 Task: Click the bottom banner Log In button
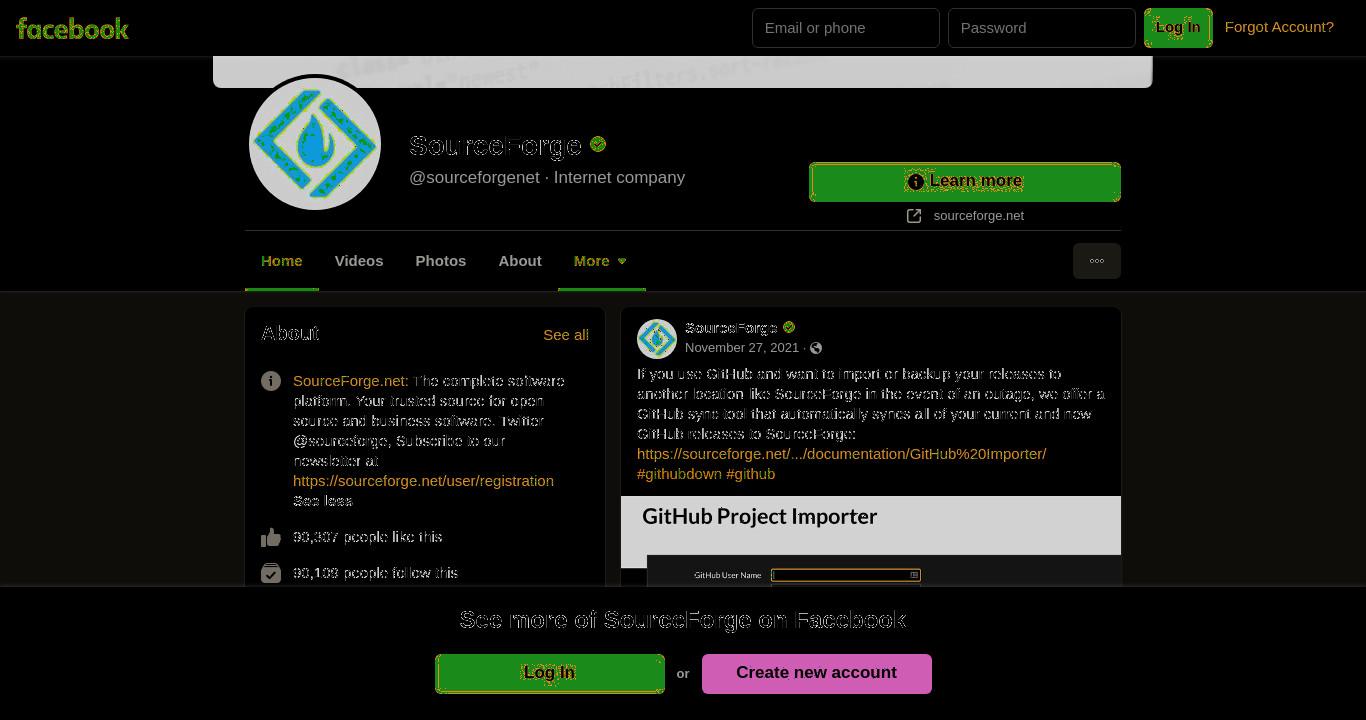click(550, 674)
